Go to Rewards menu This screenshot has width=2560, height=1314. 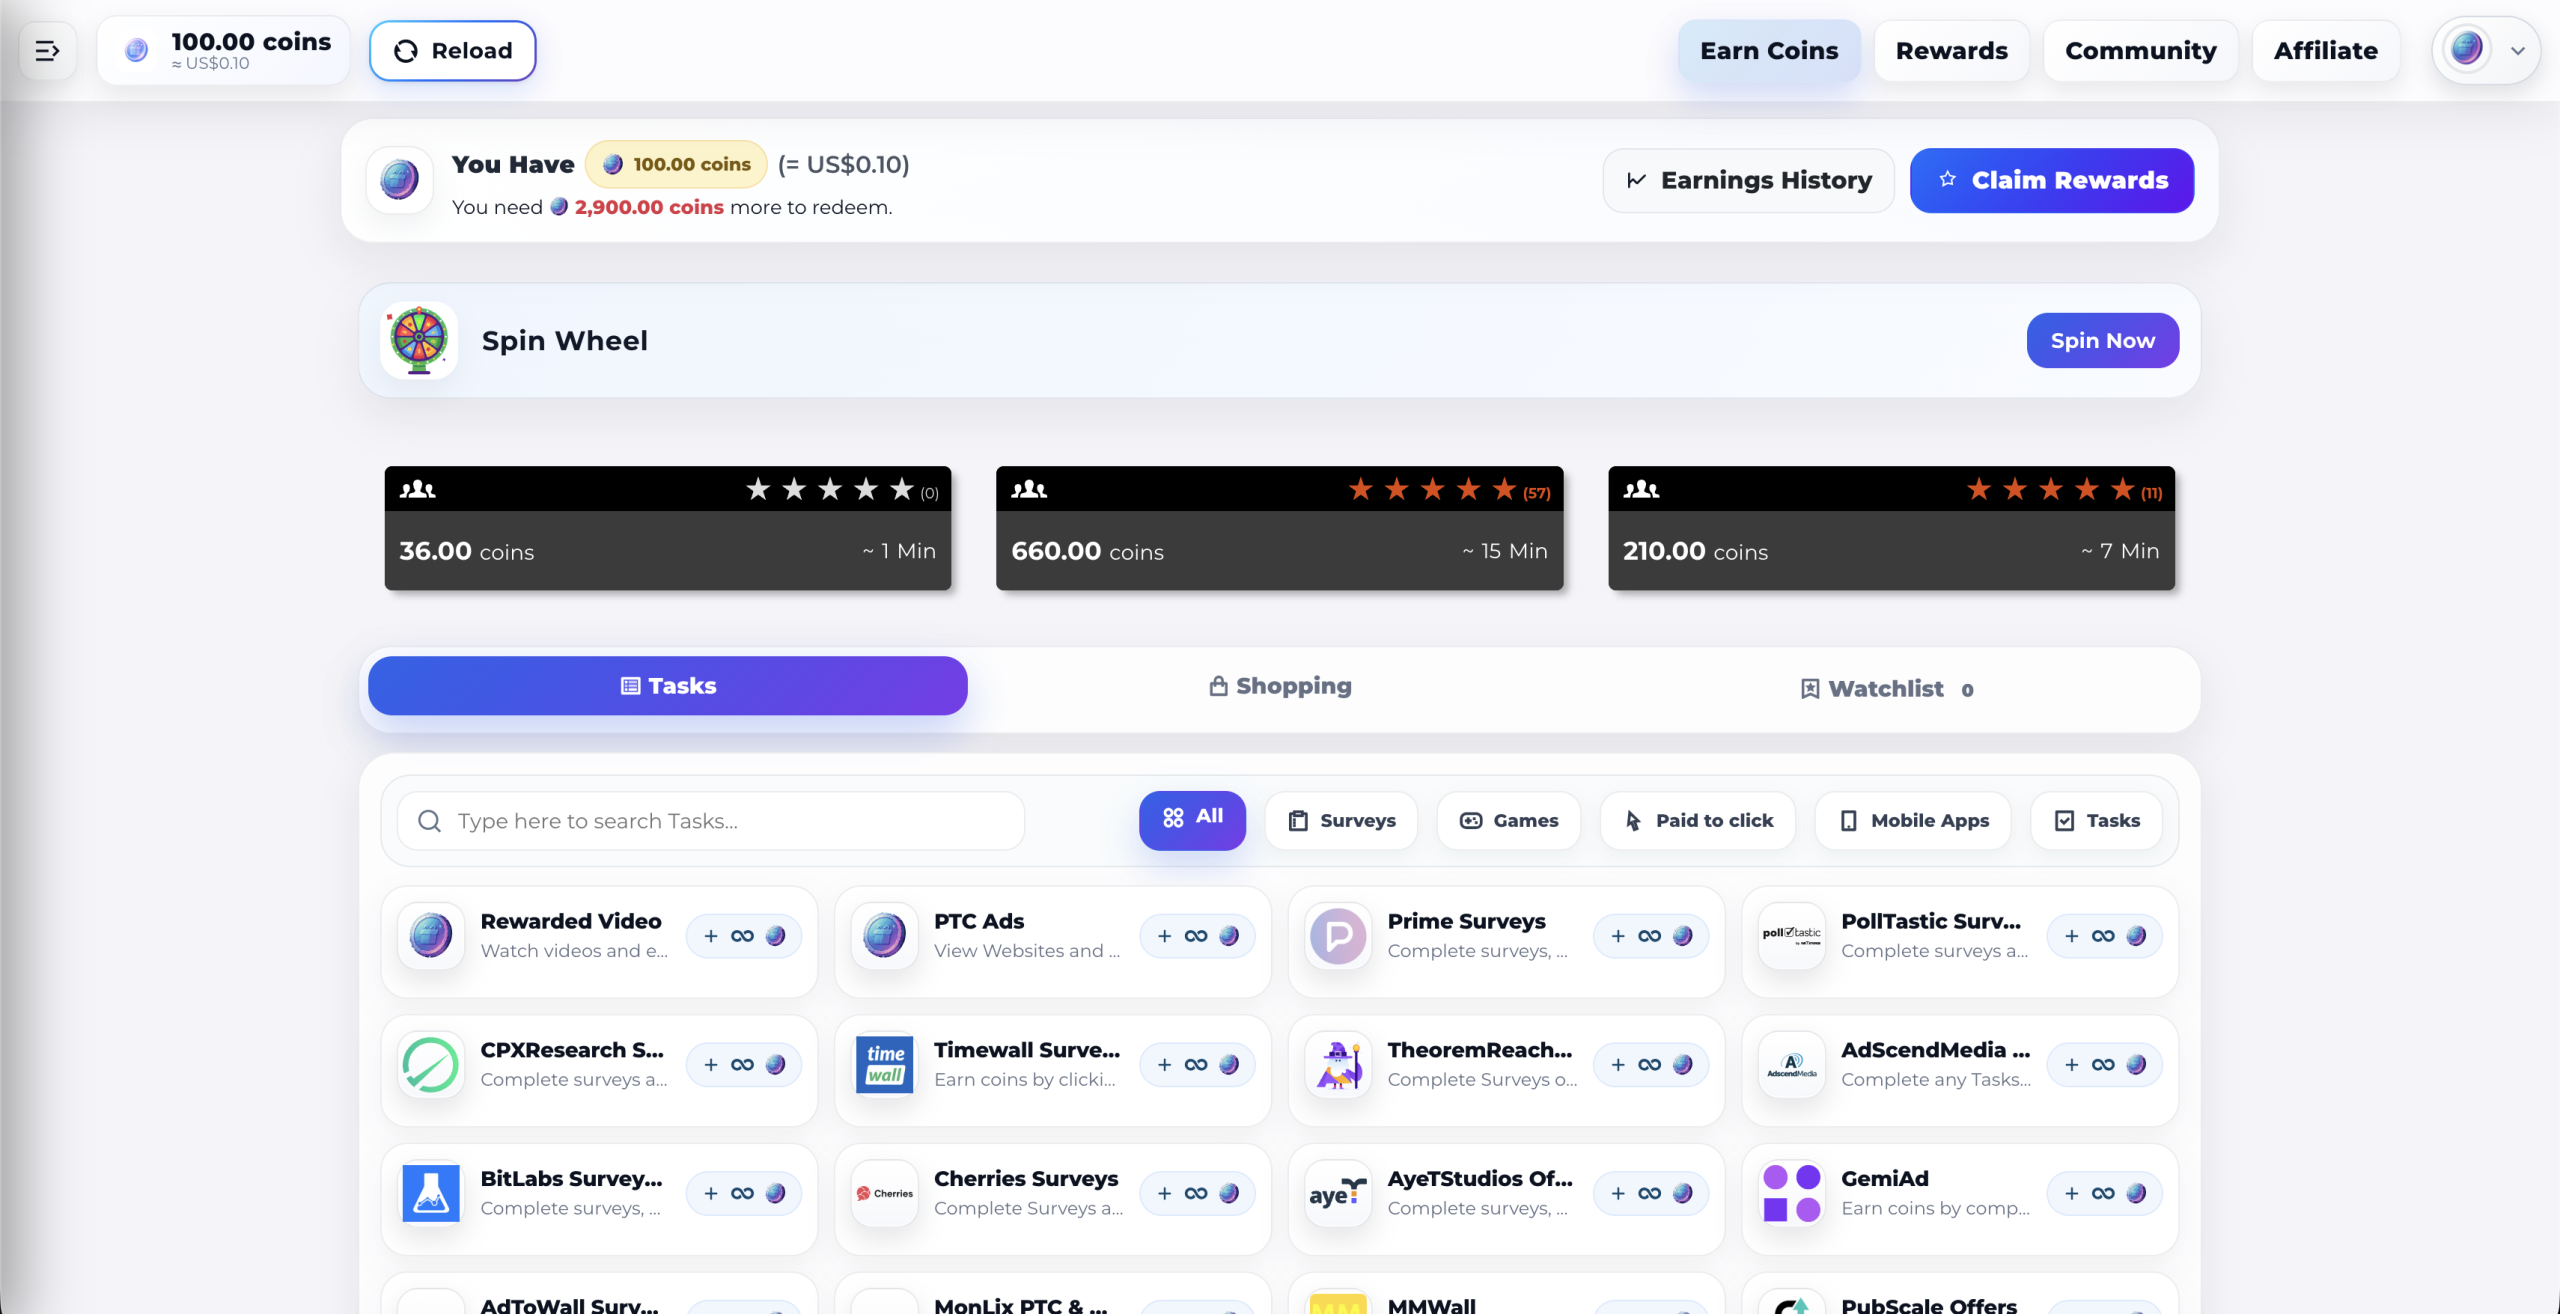coord(1951,50)
